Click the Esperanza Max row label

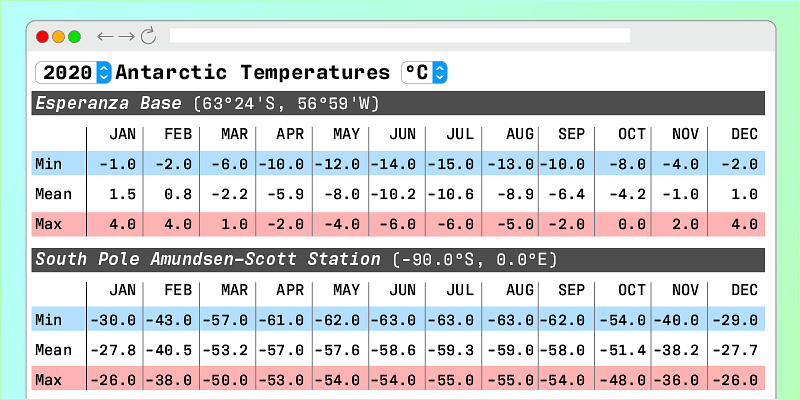click(x=48, y=222)
